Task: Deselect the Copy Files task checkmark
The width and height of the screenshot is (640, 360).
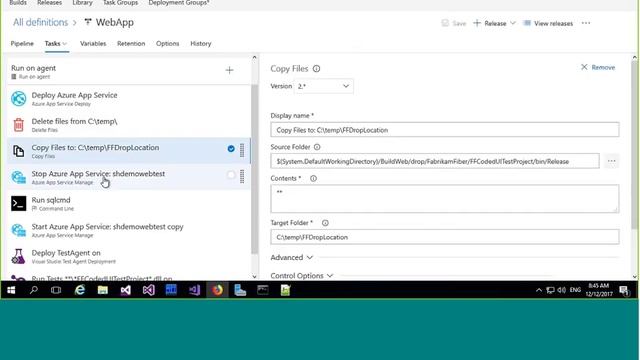Action: coord(231,149)
